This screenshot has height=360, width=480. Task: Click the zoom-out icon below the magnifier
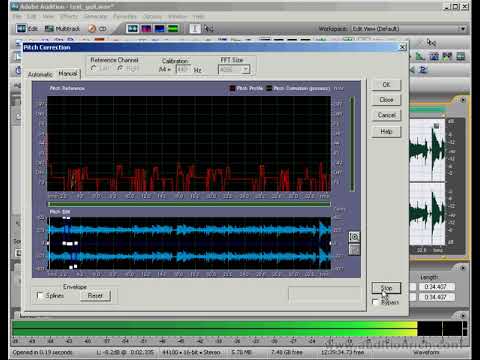click(x=354, y=250)
